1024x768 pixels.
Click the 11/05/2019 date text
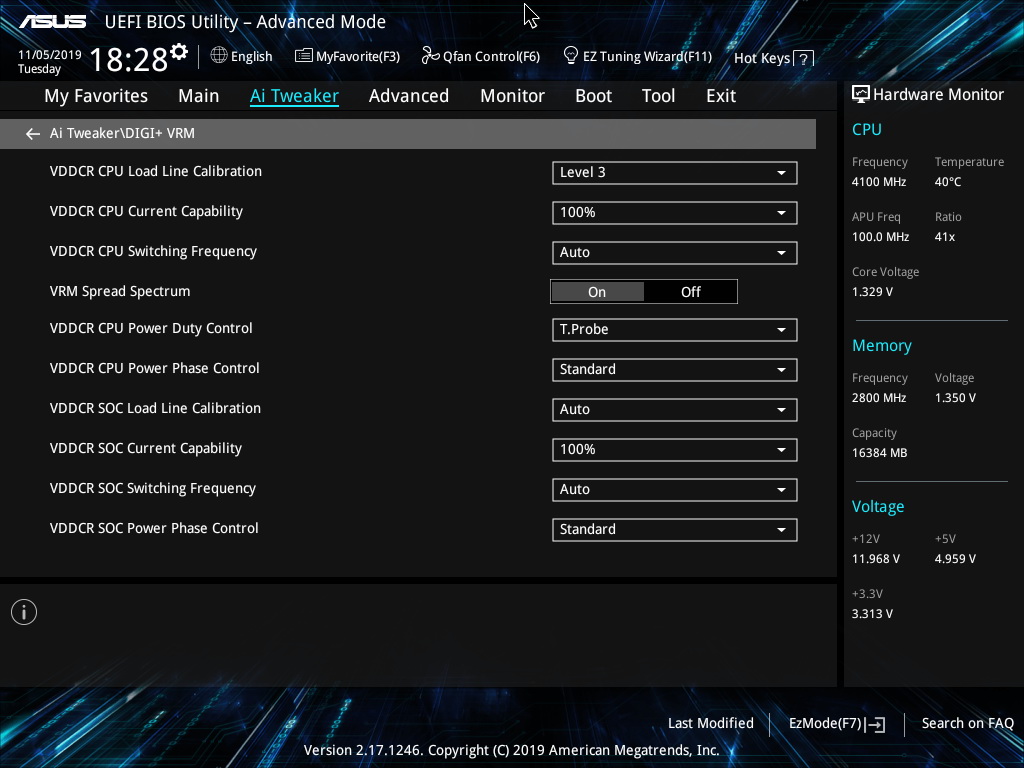click(50, 55)
